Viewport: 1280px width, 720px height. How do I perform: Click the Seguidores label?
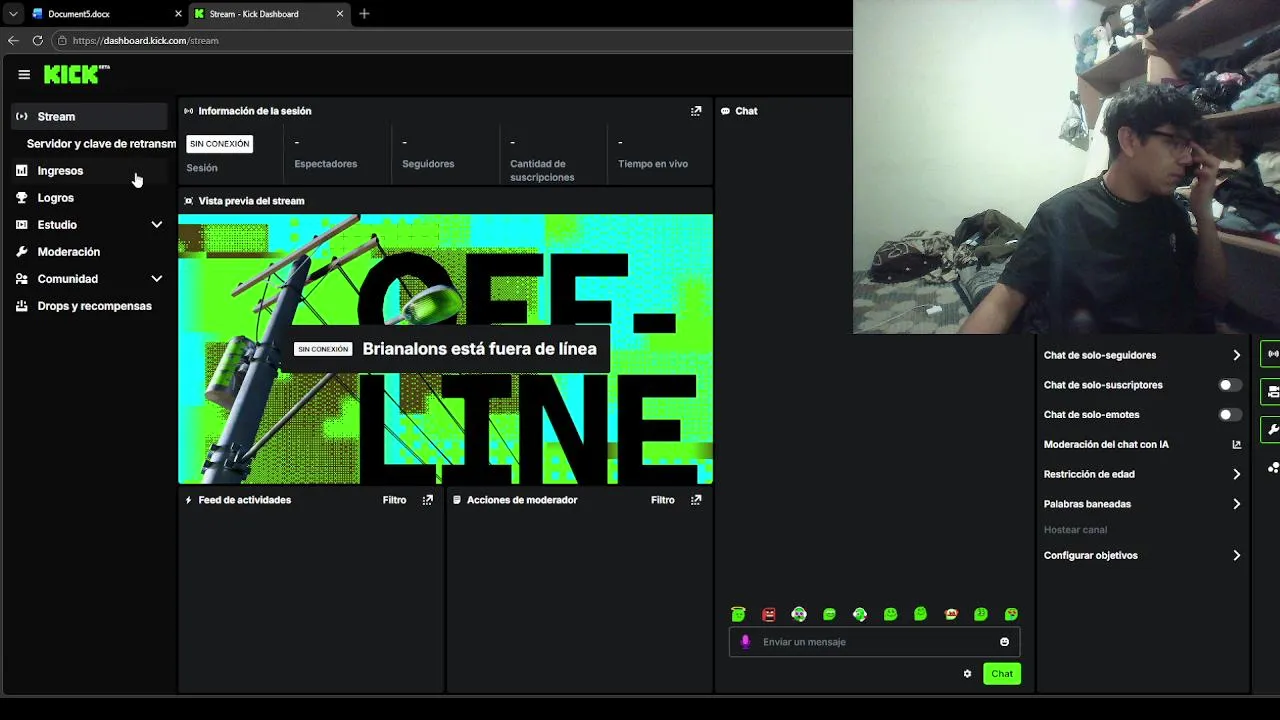(x=428, y=164)
